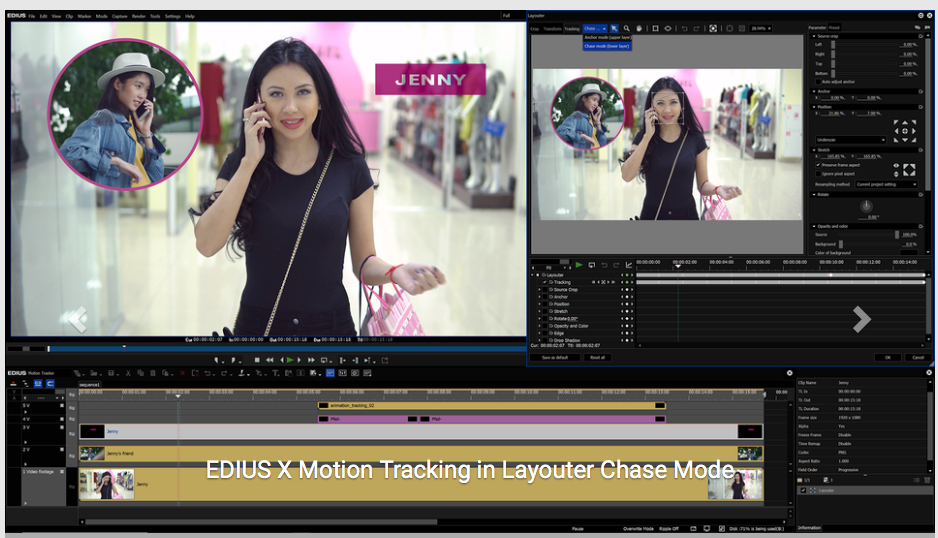The image size is (938, 538).
Task: Collapse the Position parameter section
Action: point(814,107)
